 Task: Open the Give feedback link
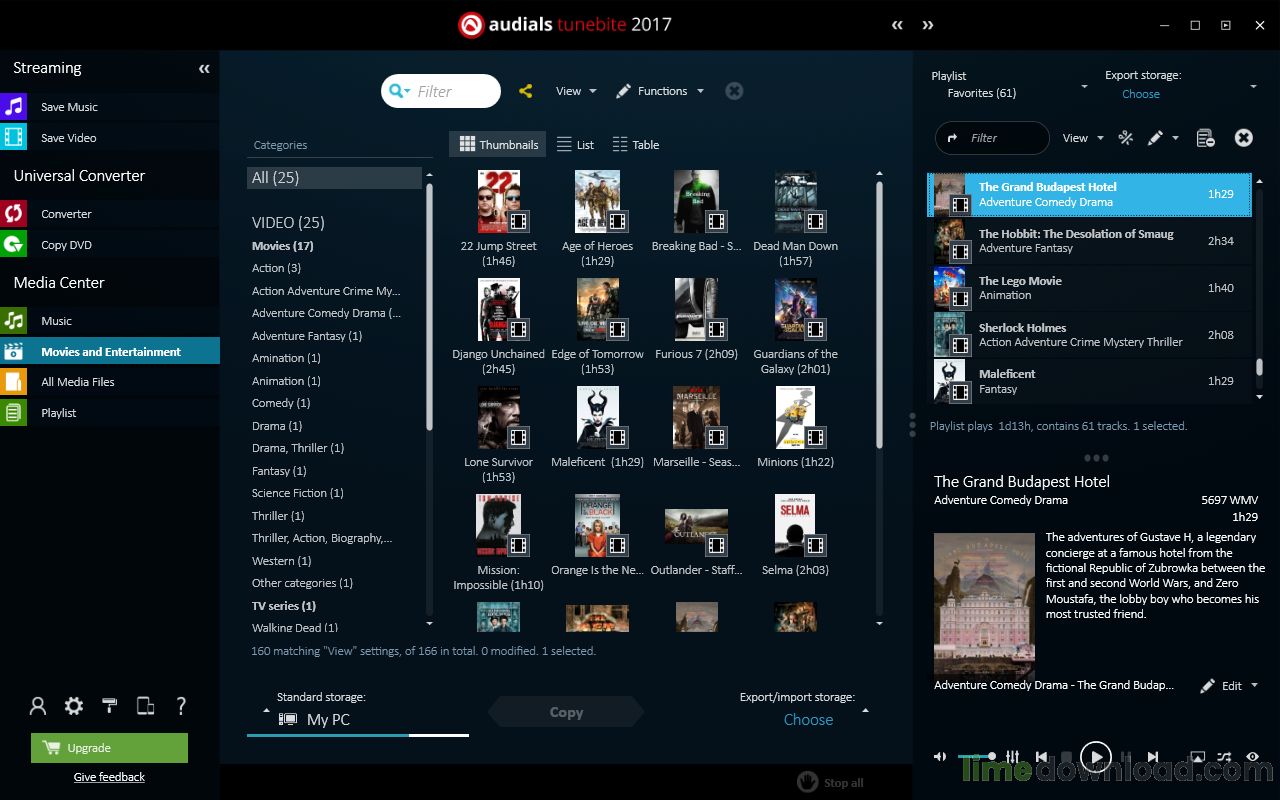[109, 777]
